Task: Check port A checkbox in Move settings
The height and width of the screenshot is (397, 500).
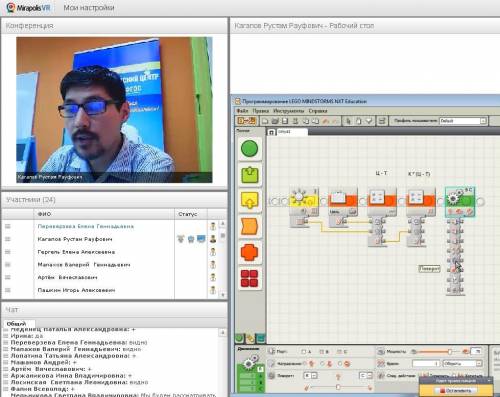Action: pos(304,352)
